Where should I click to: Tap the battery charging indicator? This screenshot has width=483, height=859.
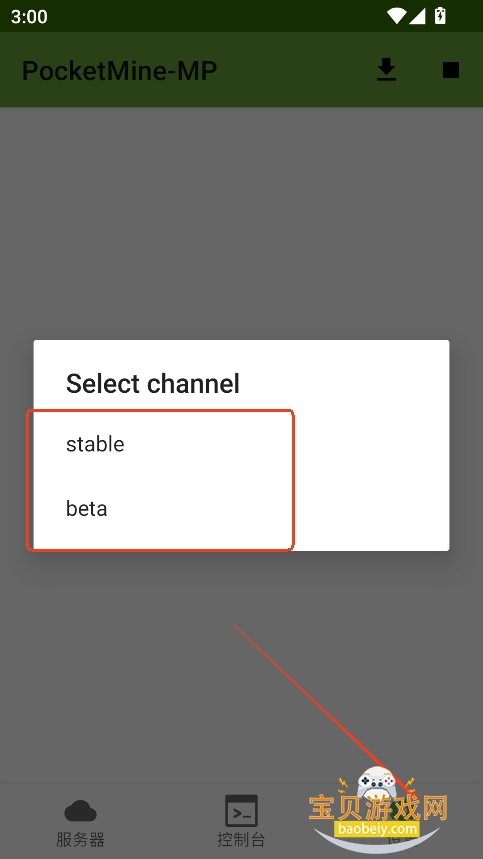440,16
